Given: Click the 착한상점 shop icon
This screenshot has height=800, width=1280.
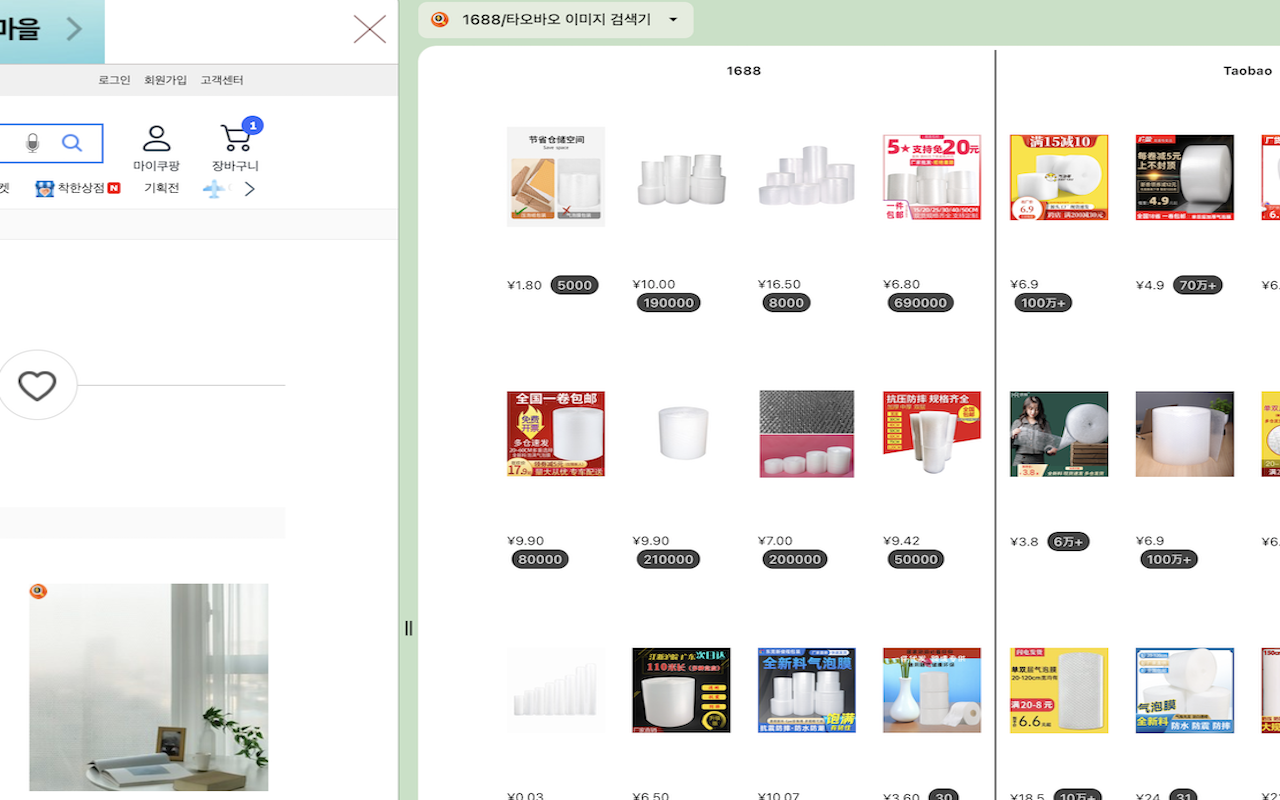Looking at the screenshot, I should coord(44,188).
